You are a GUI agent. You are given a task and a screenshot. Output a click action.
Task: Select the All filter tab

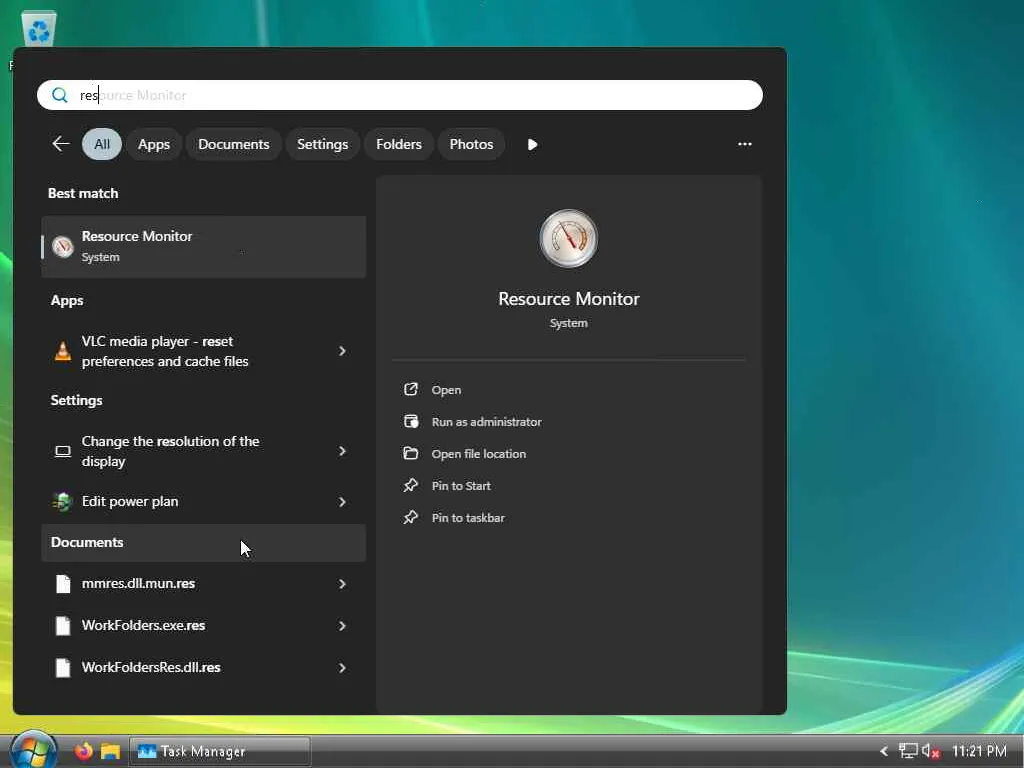click(102, 144)
